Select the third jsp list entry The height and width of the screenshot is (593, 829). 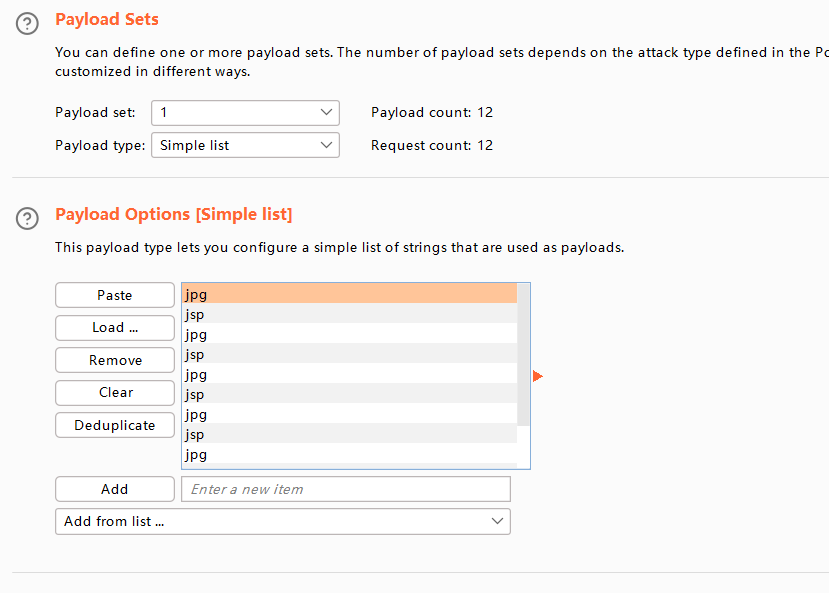coord(349,394)
